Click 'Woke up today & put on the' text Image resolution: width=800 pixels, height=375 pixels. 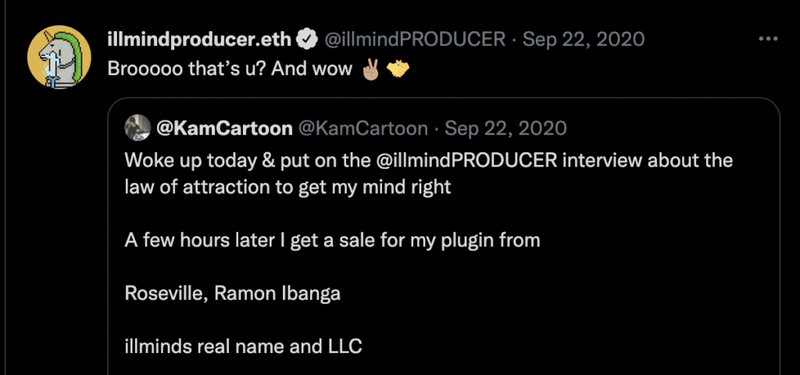coord(247,161)
